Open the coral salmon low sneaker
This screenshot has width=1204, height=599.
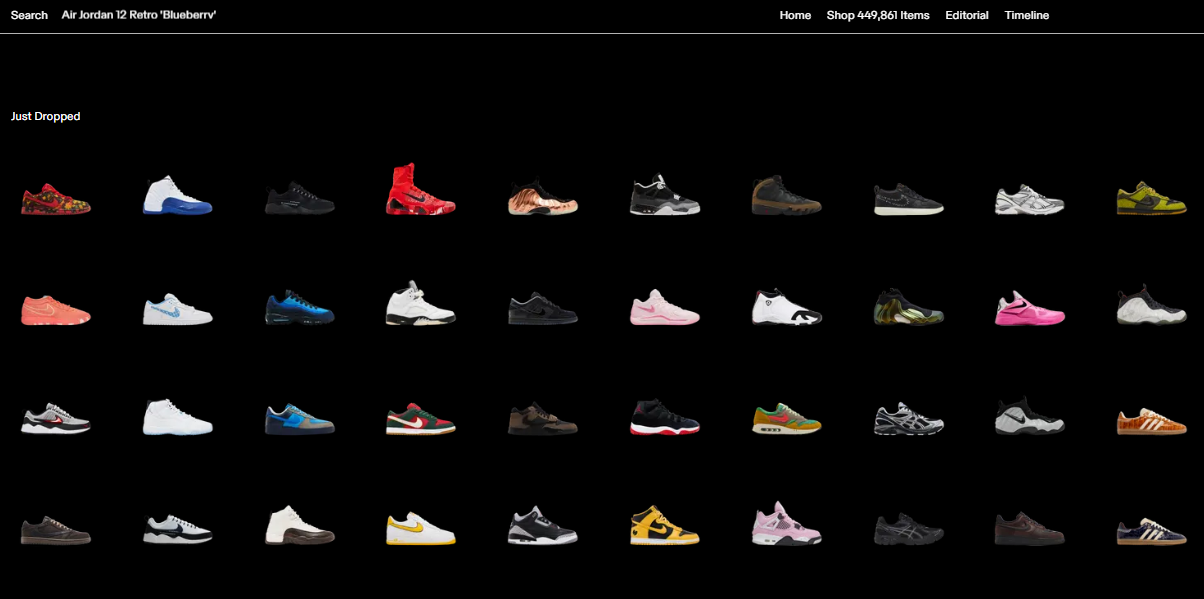coord(56,310)
